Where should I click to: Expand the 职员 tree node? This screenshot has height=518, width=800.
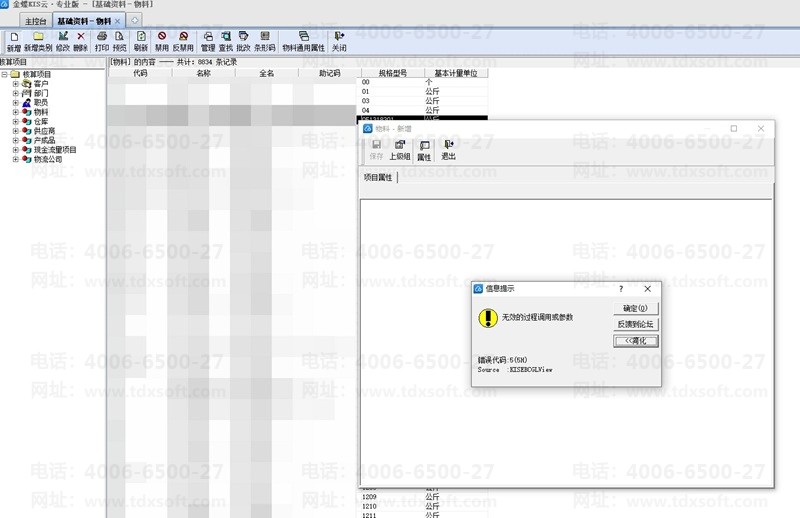tap(16, 103)
